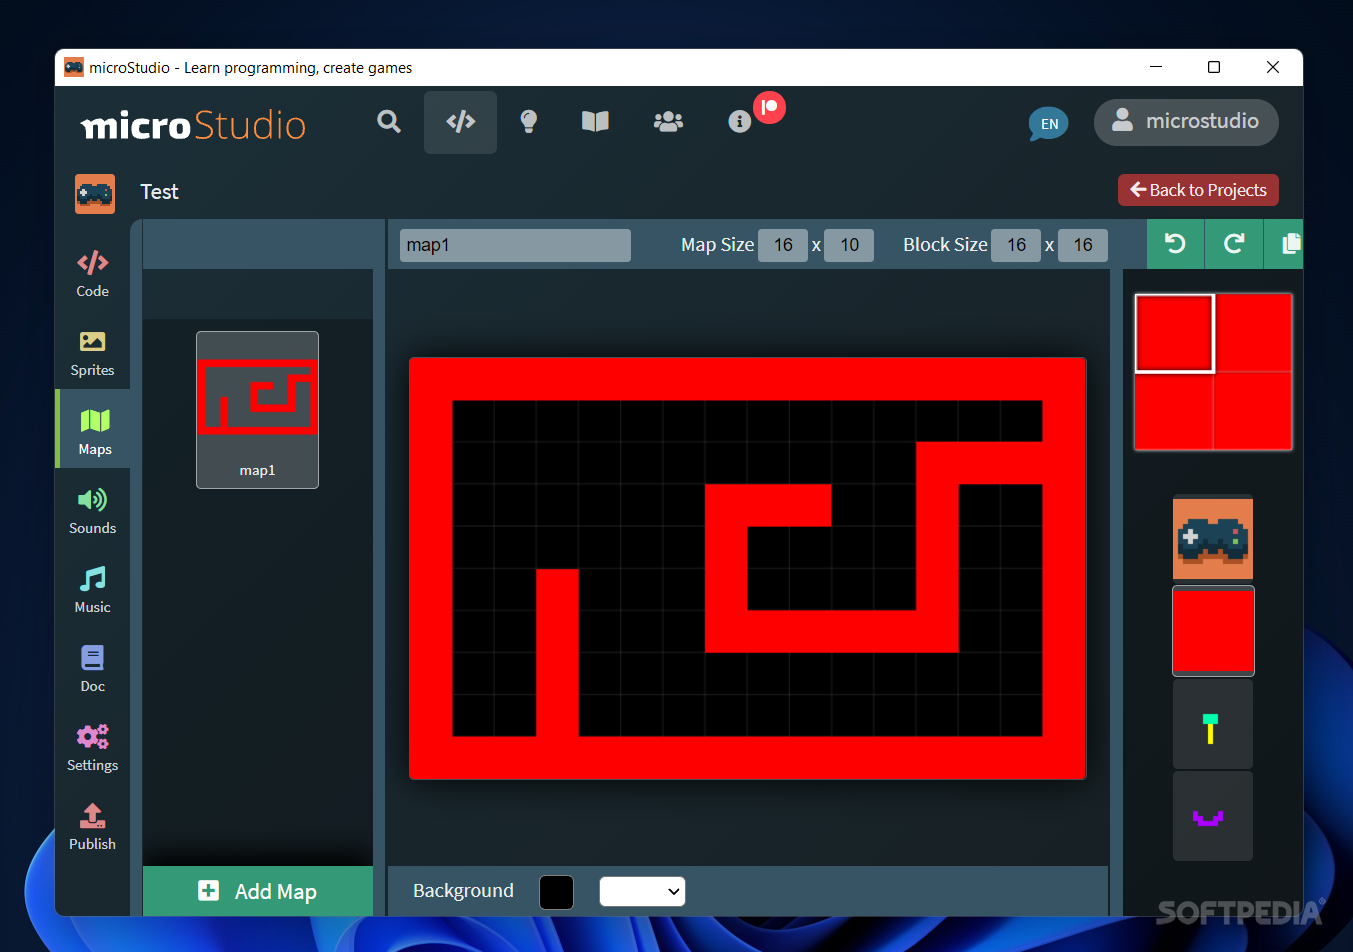Click the Test project icon
Image resolution: width=1353 pixels, height=952 pixels.
coord(95,193)
